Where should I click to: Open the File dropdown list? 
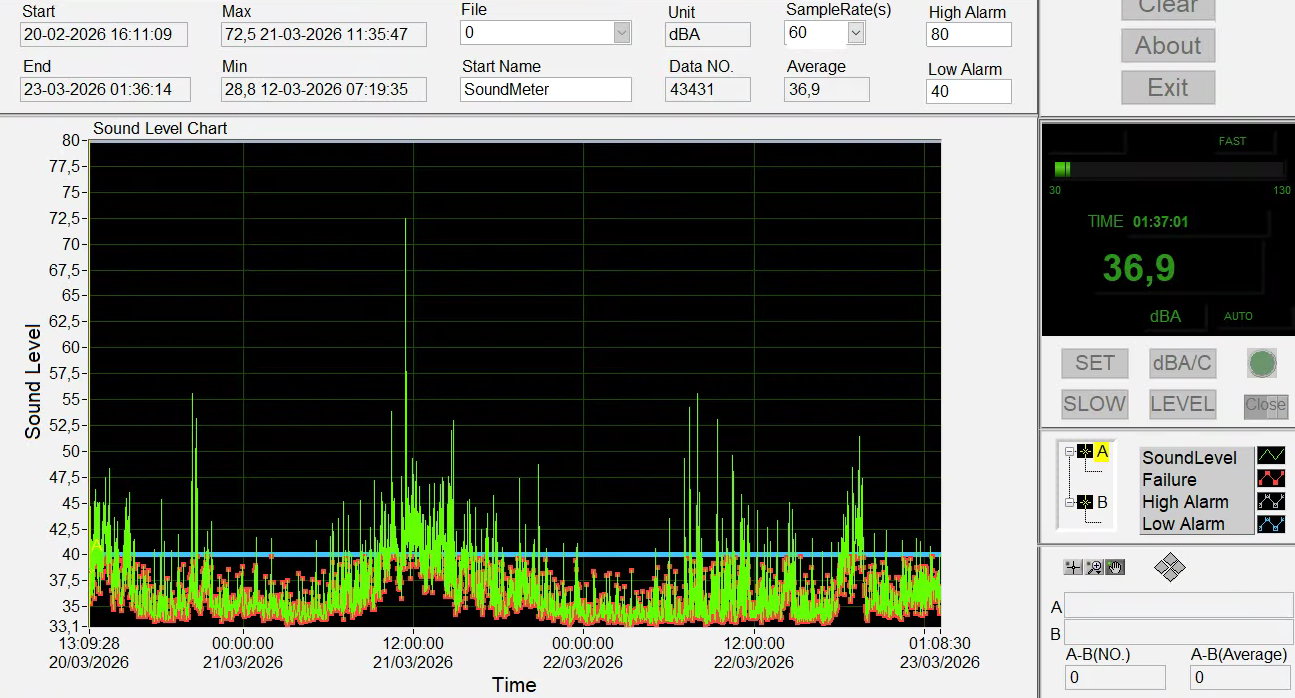[x=622, y=33]
